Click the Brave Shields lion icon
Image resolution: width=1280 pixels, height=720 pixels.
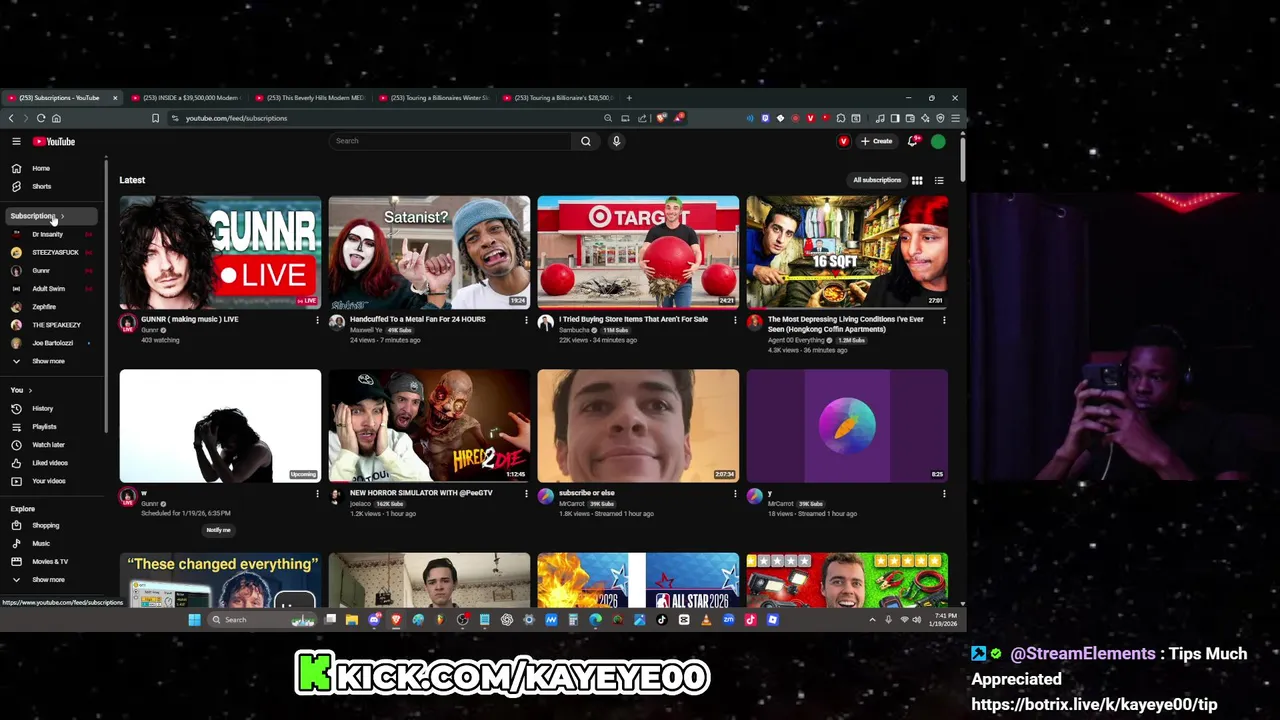(661, 118)
